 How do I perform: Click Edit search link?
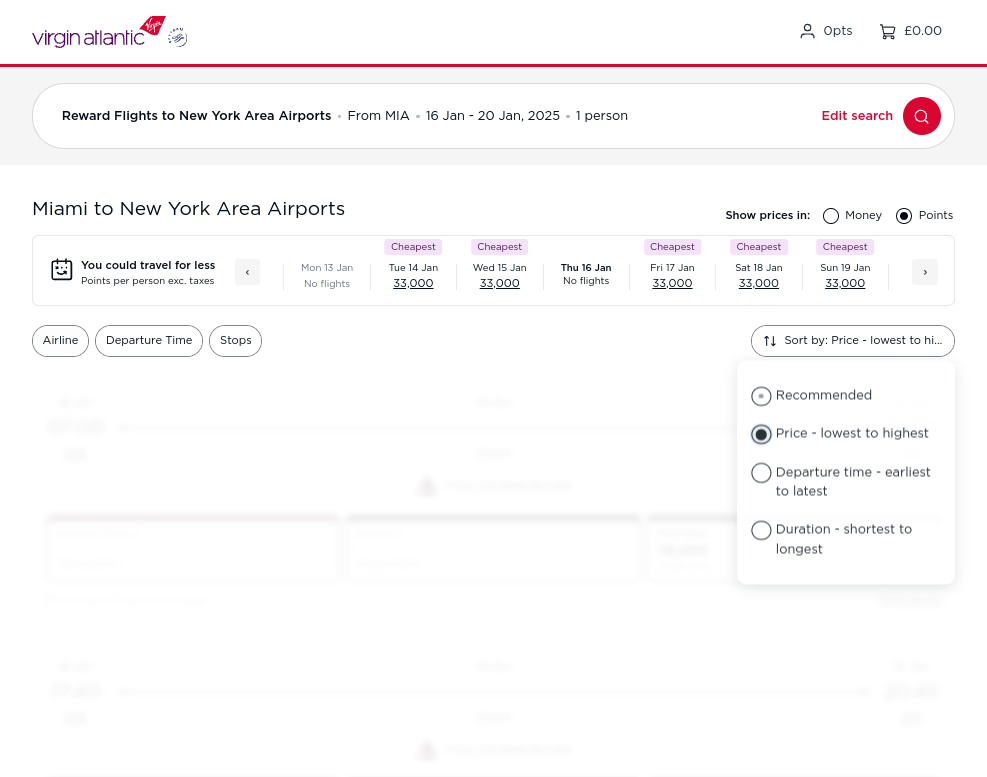tap(857, 116)
